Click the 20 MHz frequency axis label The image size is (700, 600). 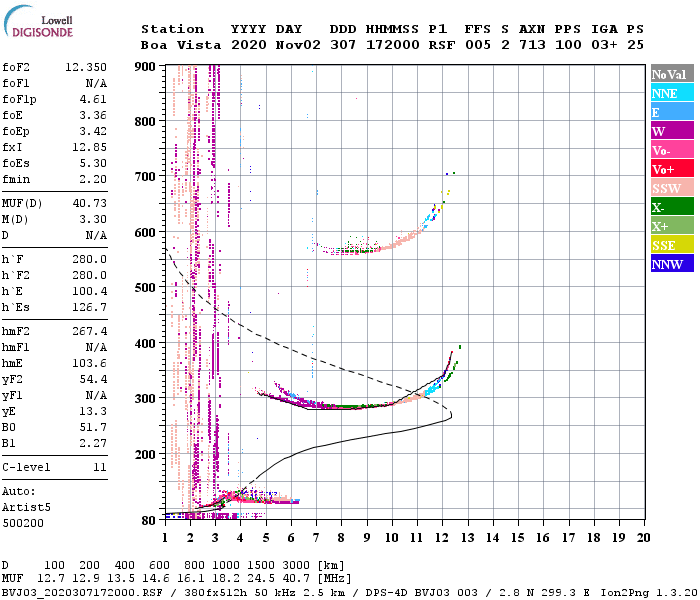tap(644, 536)
